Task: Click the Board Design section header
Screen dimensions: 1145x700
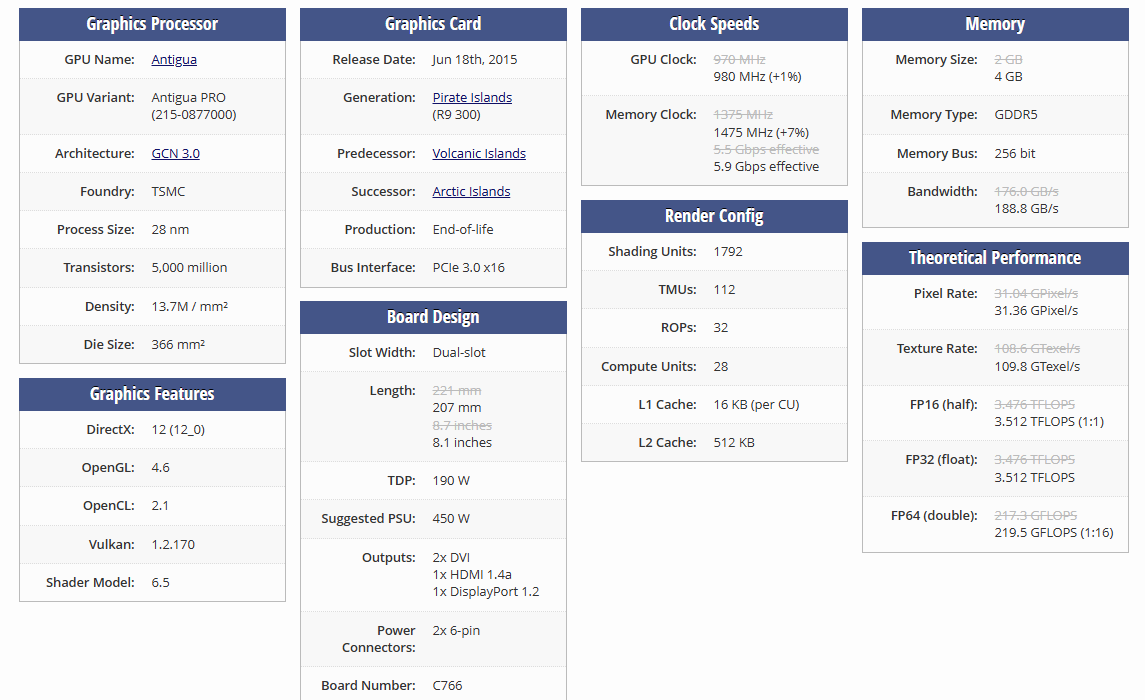Action: click(433, 317)
